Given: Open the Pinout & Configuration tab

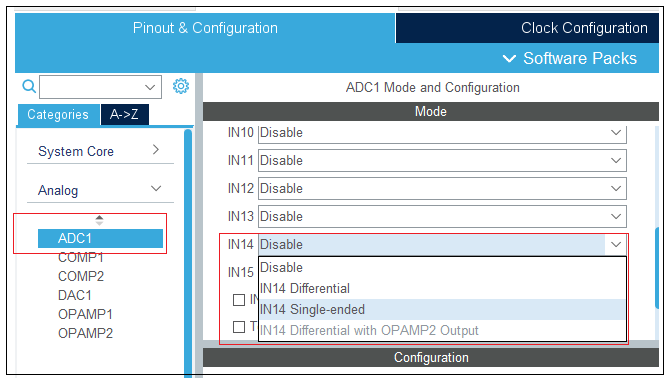Looking at the screenshot, I should (x=205, y=28).
